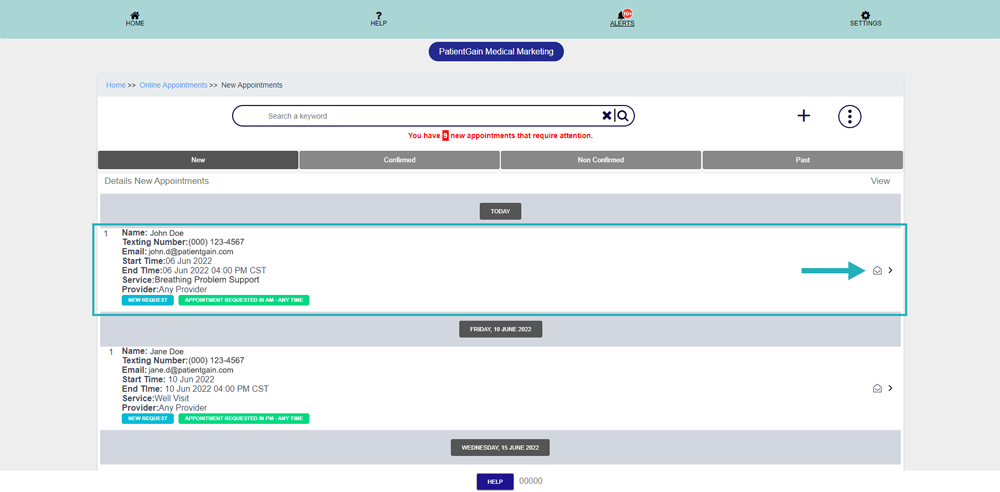
Task: Click the View link
Action: 880,181
